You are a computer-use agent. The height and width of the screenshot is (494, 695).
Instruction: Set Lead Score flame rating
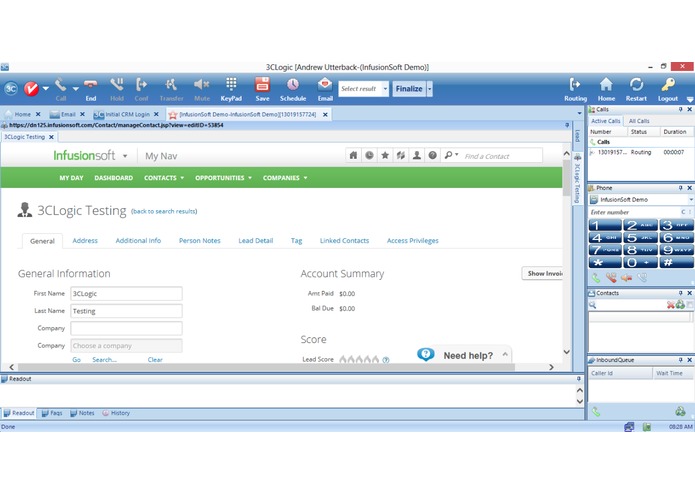tap(359, 359)
